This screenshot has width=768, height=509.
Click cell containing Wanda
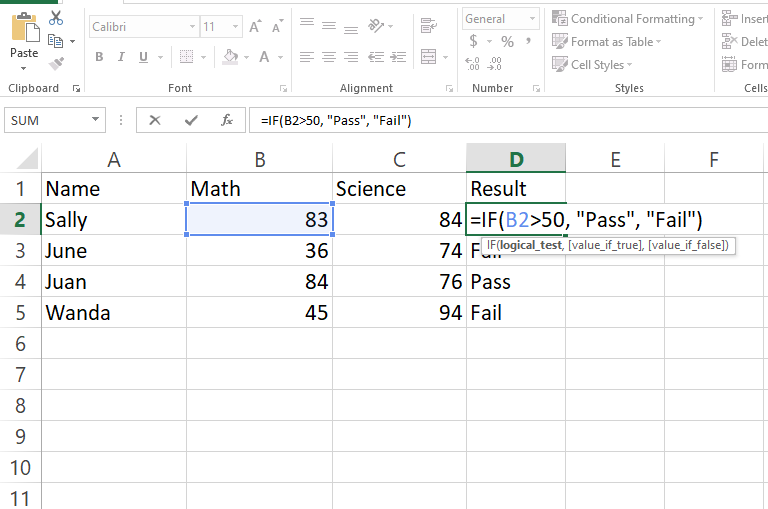[114, 313]
